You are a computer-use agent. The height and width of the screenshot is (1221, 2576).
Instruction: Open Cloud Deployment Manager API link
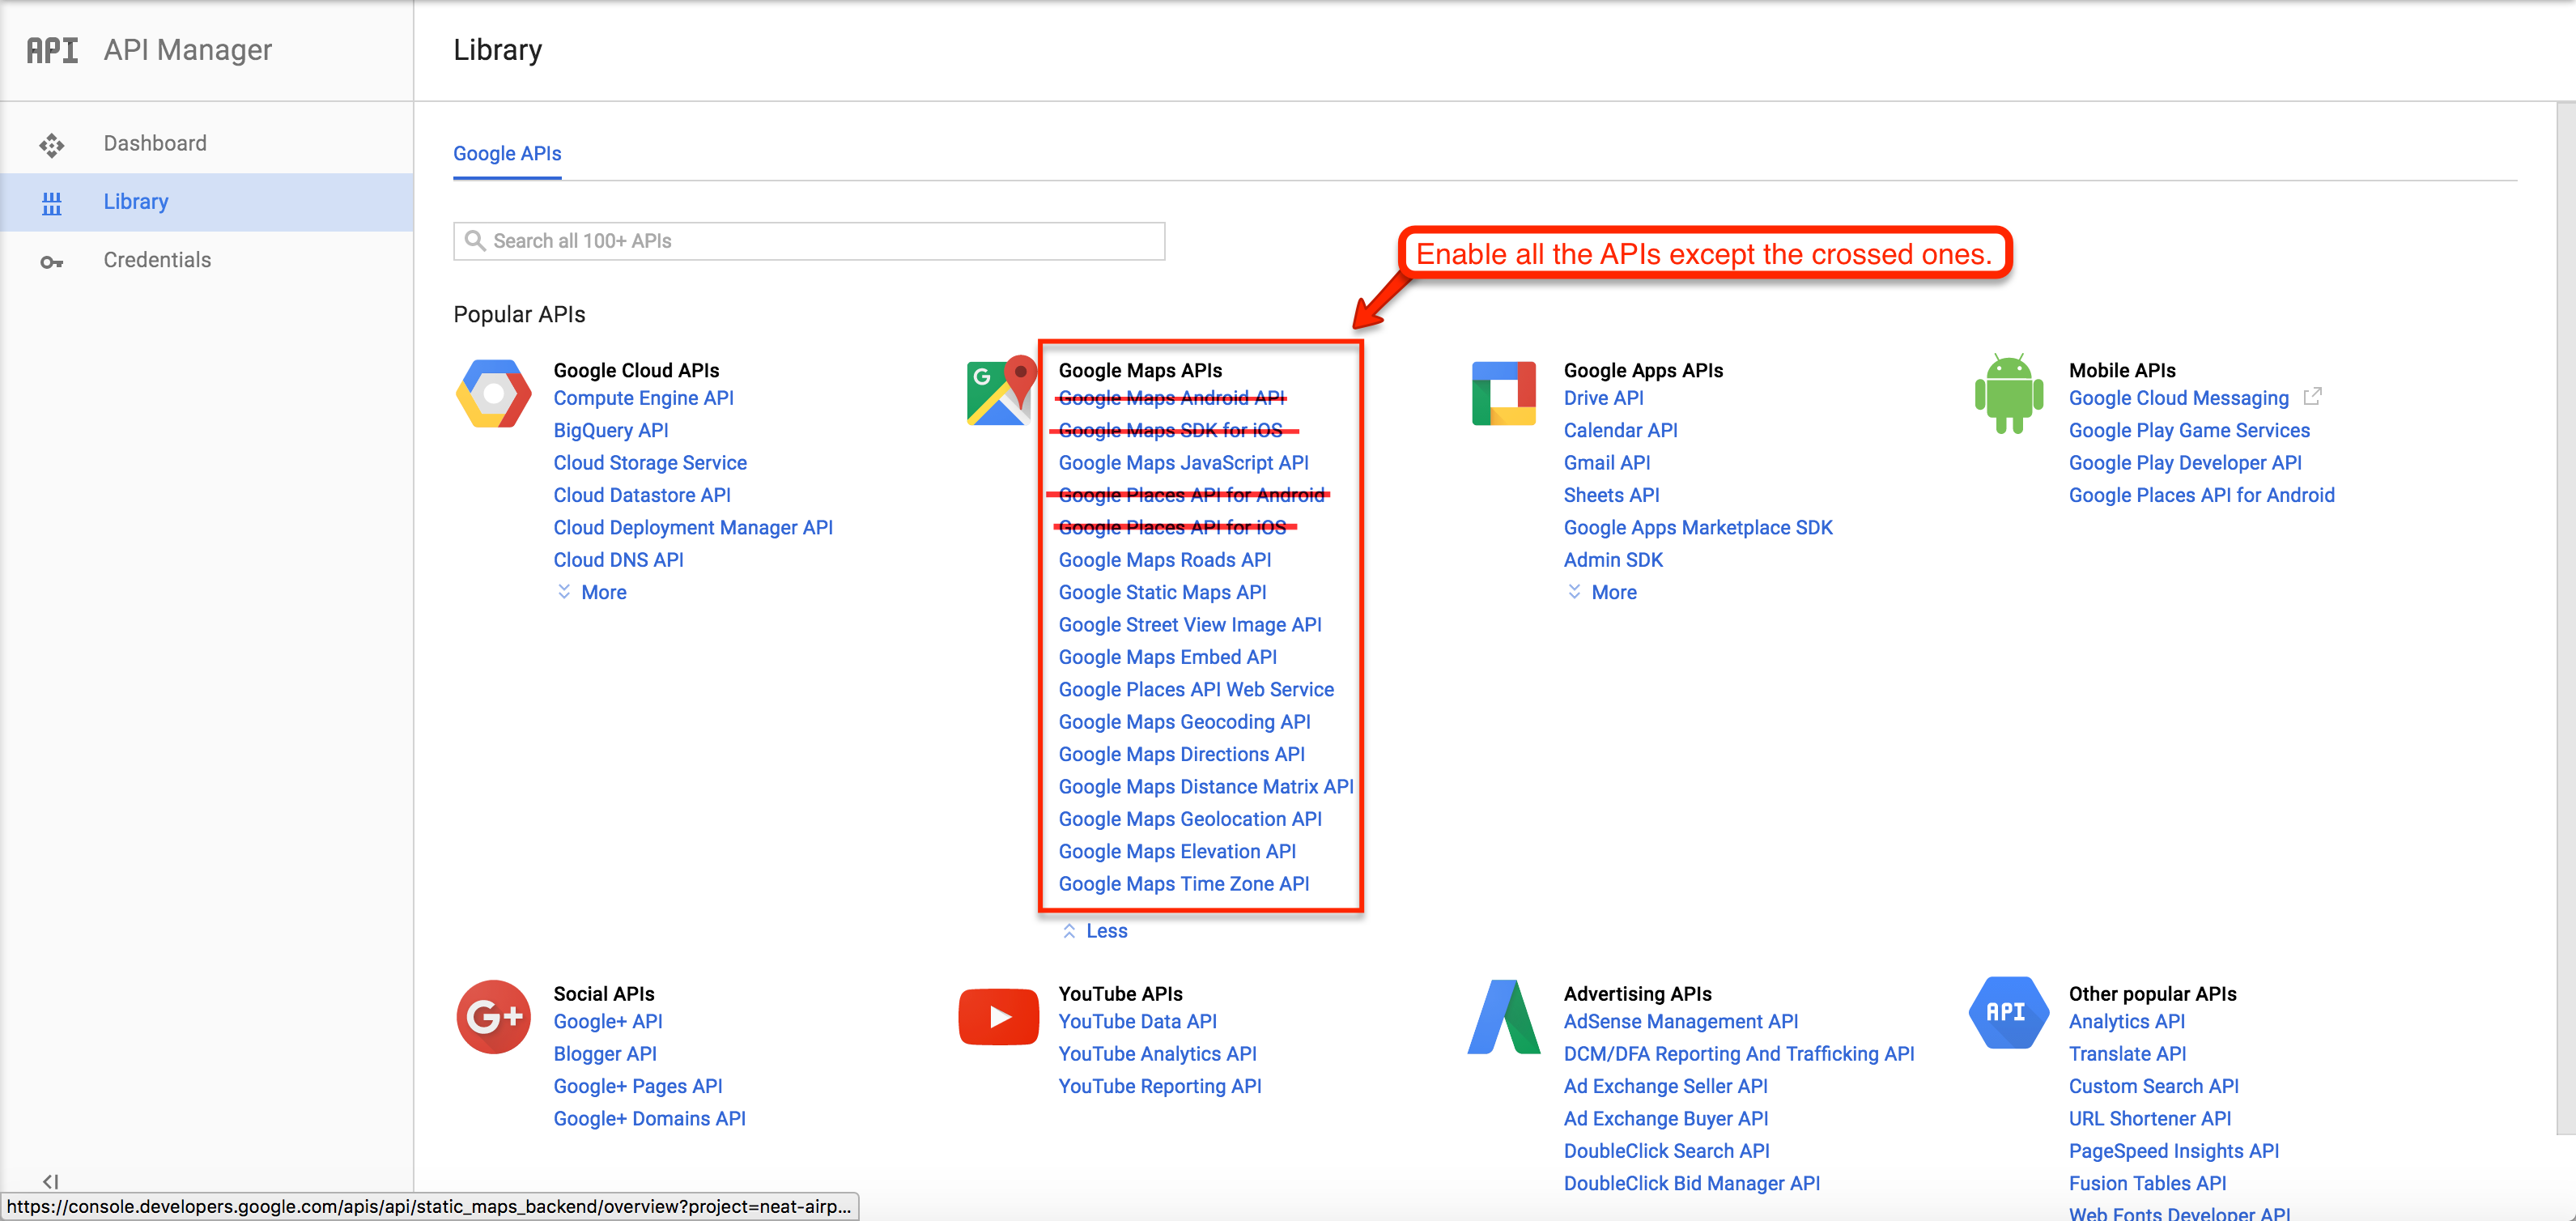tap(693, 527)
